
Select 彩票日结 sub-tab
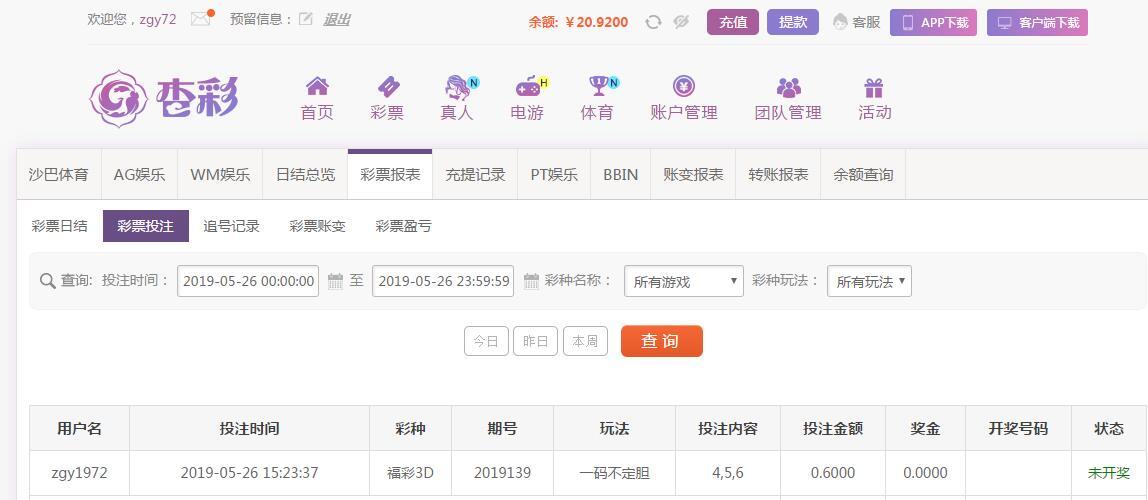(x=59, y=226)
